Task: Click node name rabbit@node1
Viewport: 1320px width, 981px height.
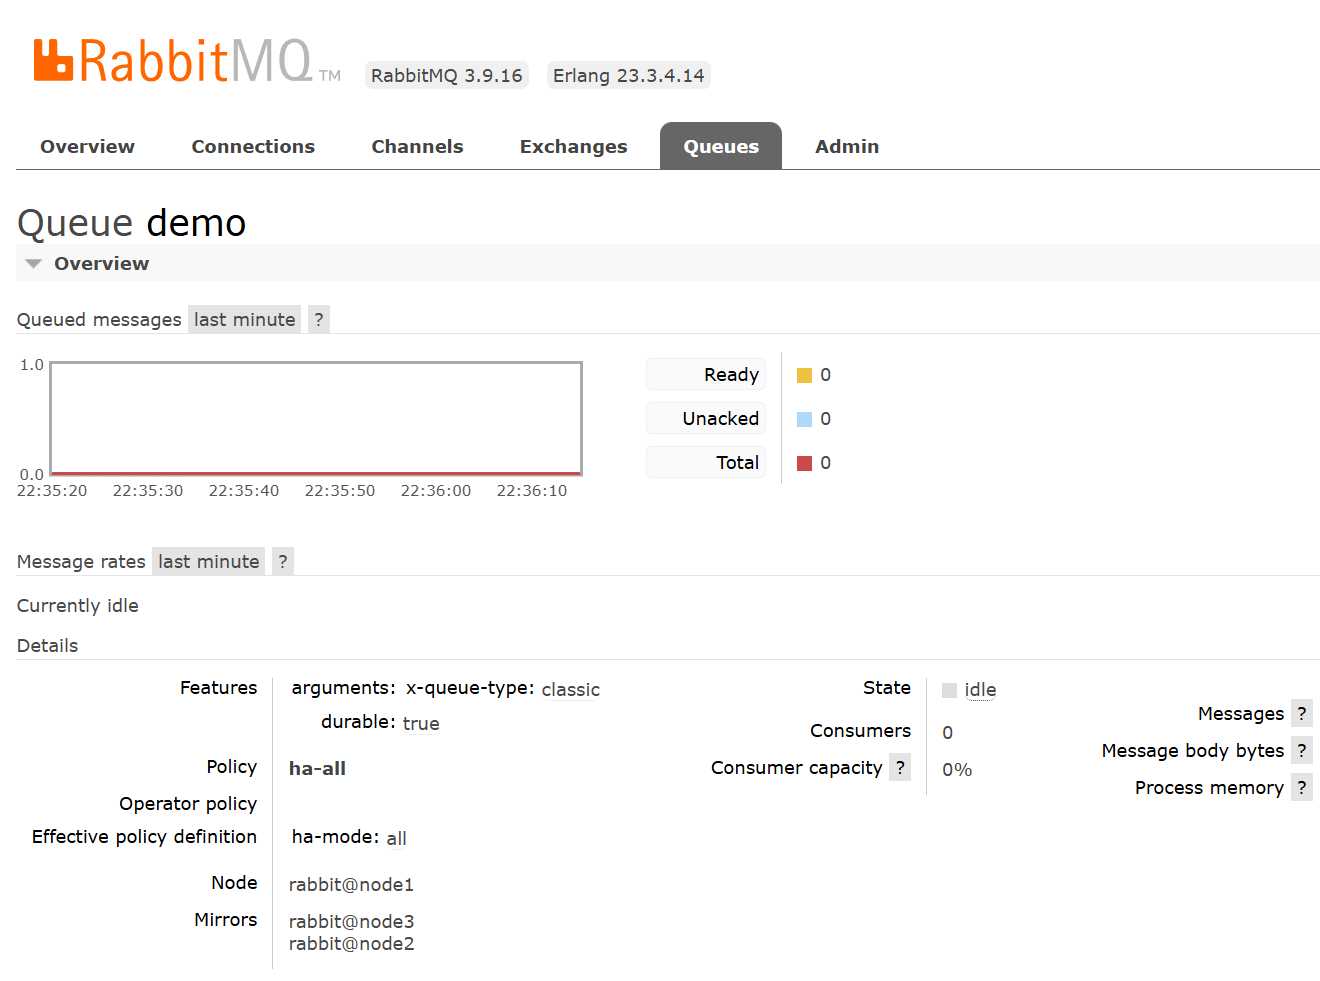Action: click(351, 884)
